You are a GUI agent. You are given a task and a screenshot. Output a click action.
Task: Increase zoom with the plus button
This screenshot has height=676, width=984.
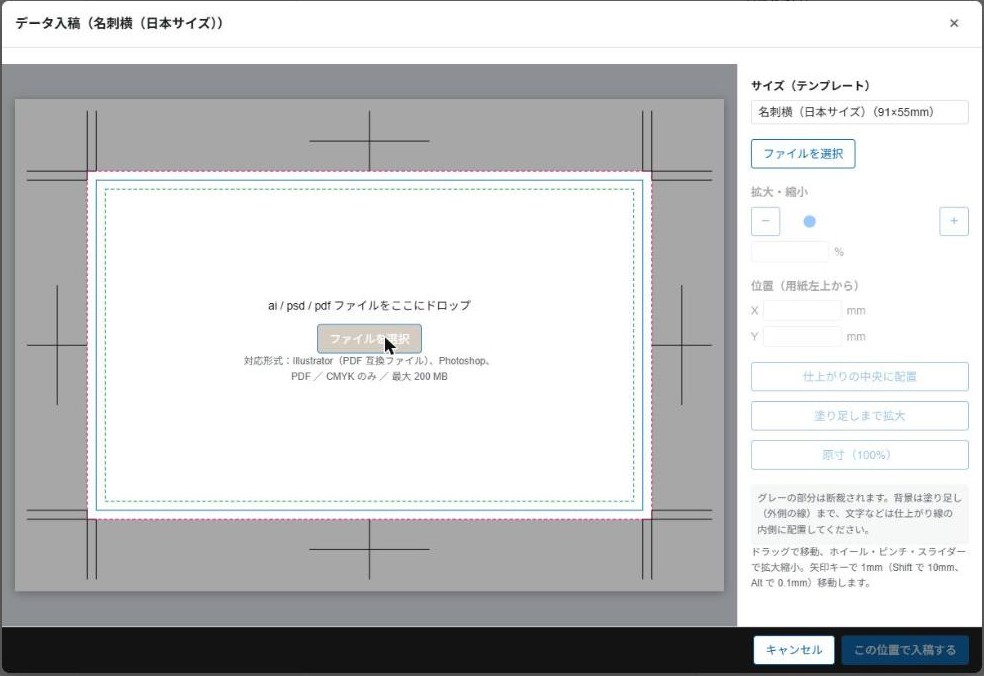click(953, 221)
